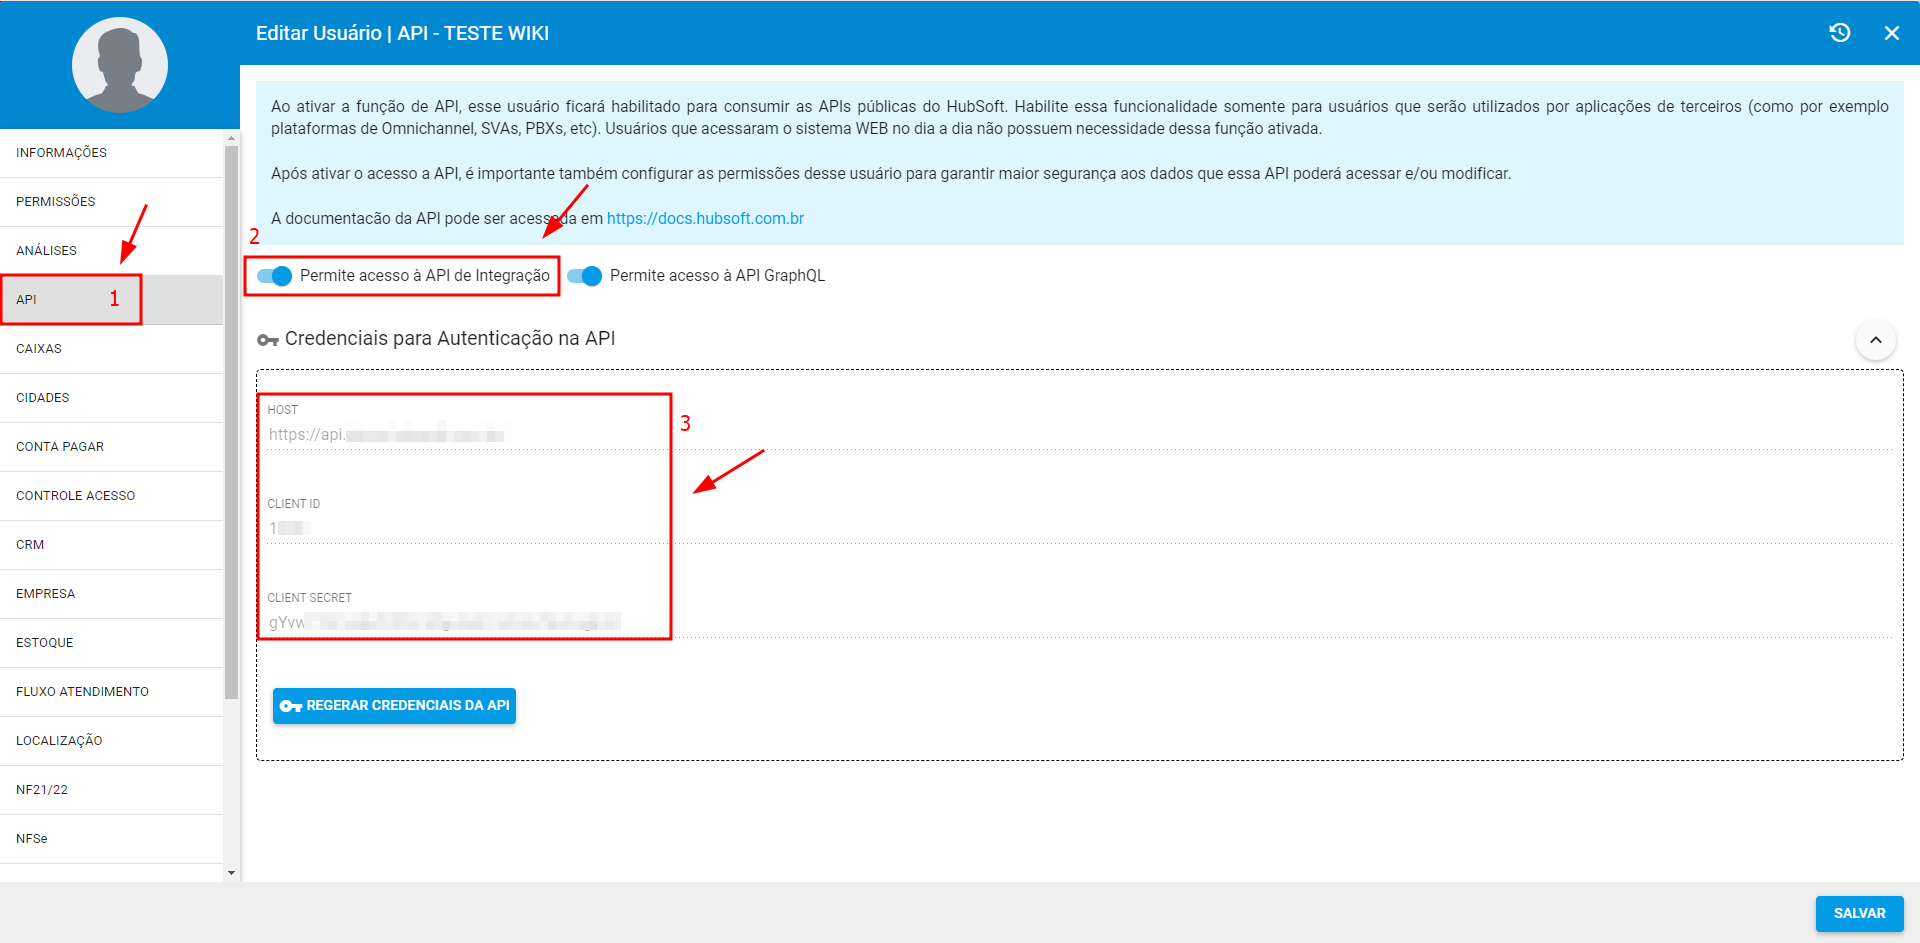The image size is (1920, 943).
Task: Open the CIDADES menu item
Action: [111, 398]
